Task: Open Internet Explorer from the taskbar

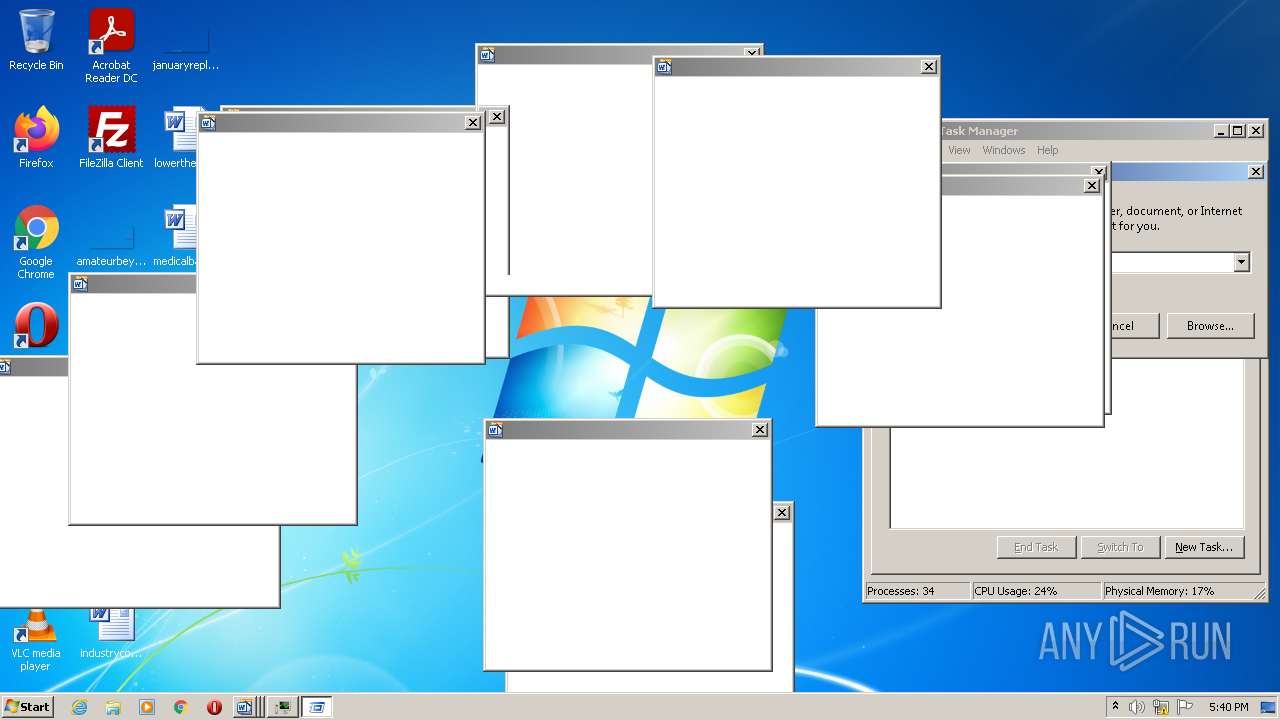Action: (80, 707)
